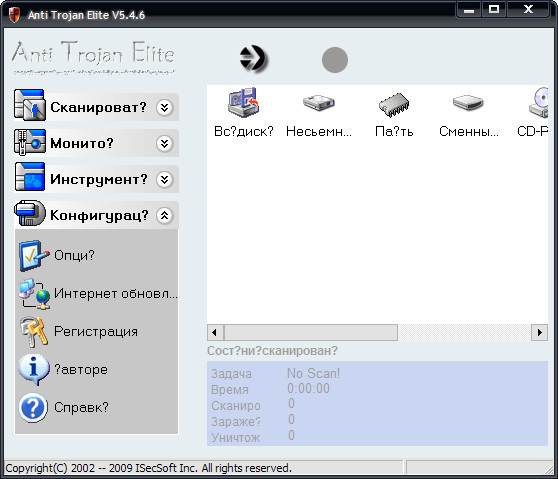Close the Anti Trojan Elite window

(528, 10)
